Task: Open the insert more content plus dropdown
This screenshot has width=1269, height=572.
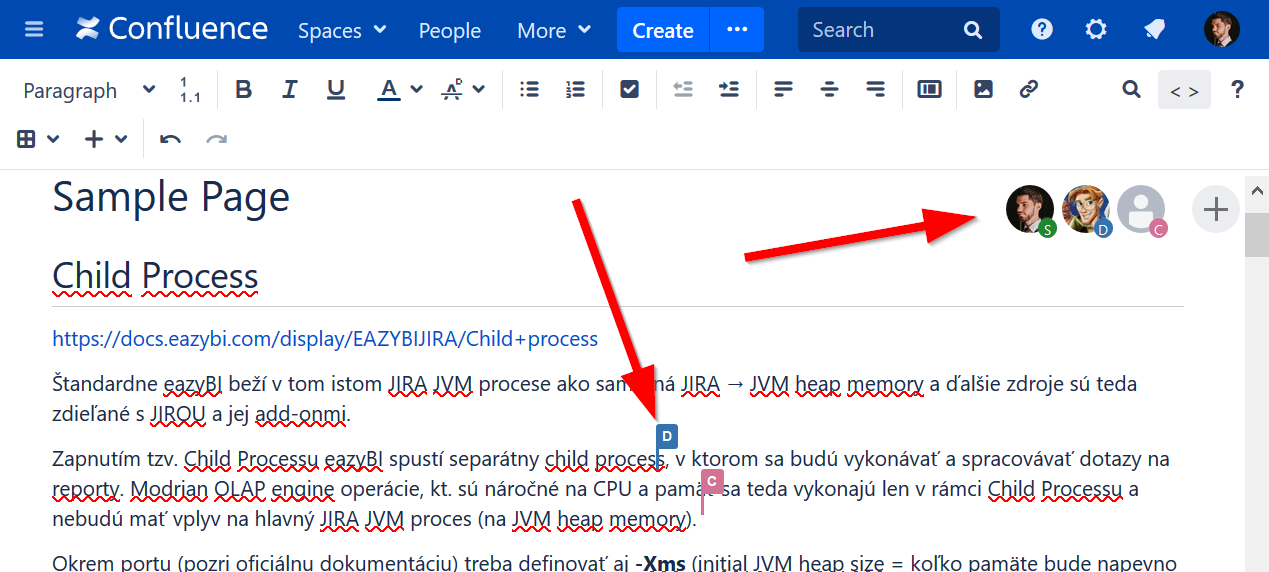Action: (106, 139)
